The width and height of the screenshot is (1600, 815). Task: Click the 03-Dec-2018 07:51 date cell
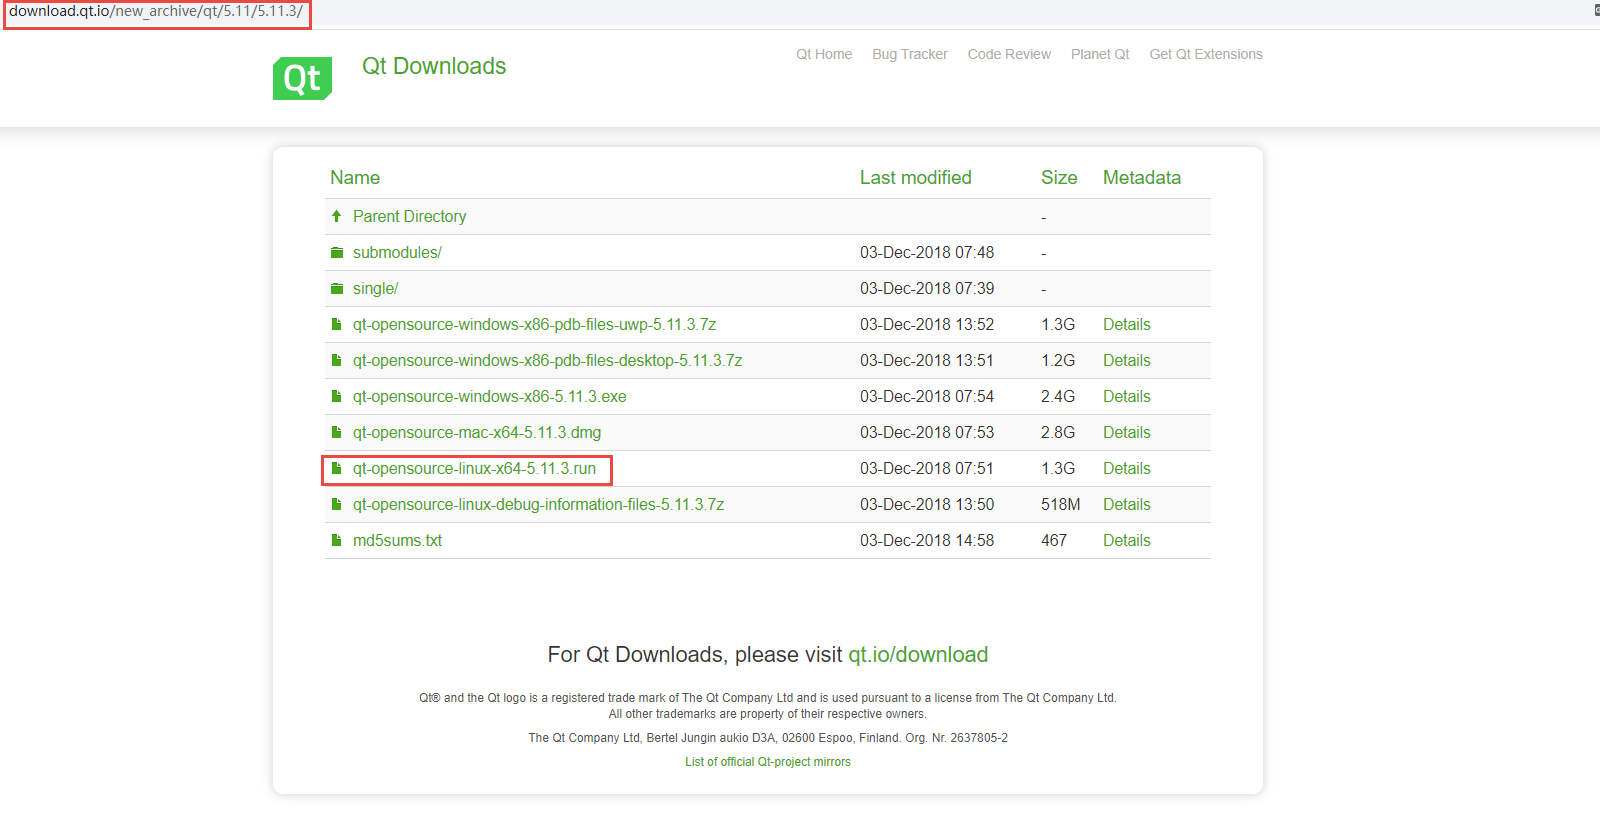[927, 468]
